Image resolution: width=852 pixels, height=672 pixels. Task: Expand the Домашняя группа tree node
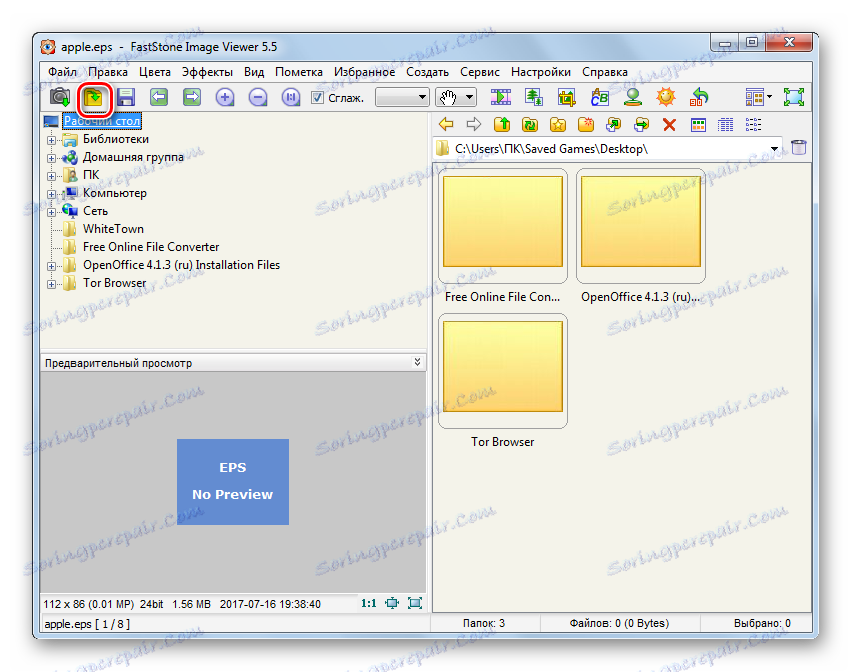(x=51, y=158)
